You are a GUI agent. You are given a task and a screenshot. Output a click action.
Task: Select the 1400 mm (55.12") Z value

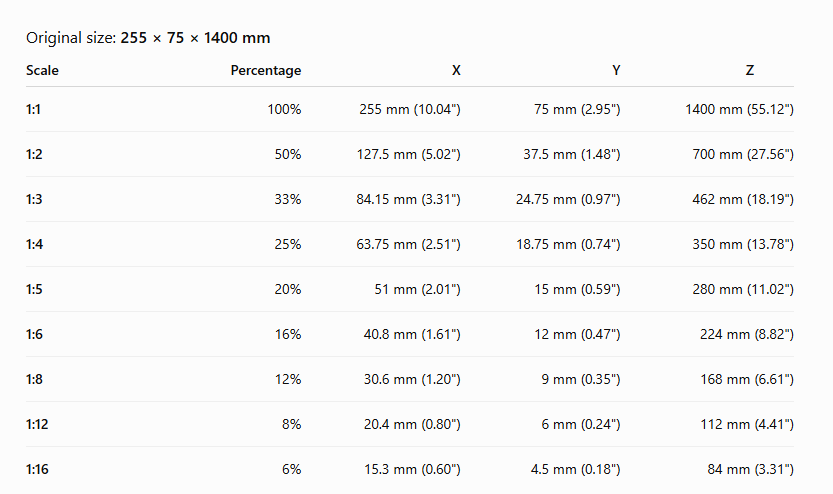point(740,109)
